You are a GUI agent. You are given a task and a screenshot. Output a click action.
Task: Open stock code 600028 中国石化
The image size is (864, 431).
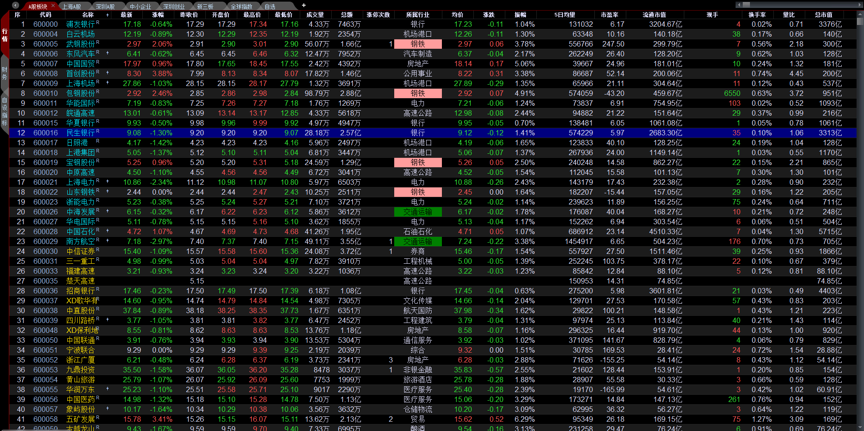pyautogui.click(x=46, y=231)
